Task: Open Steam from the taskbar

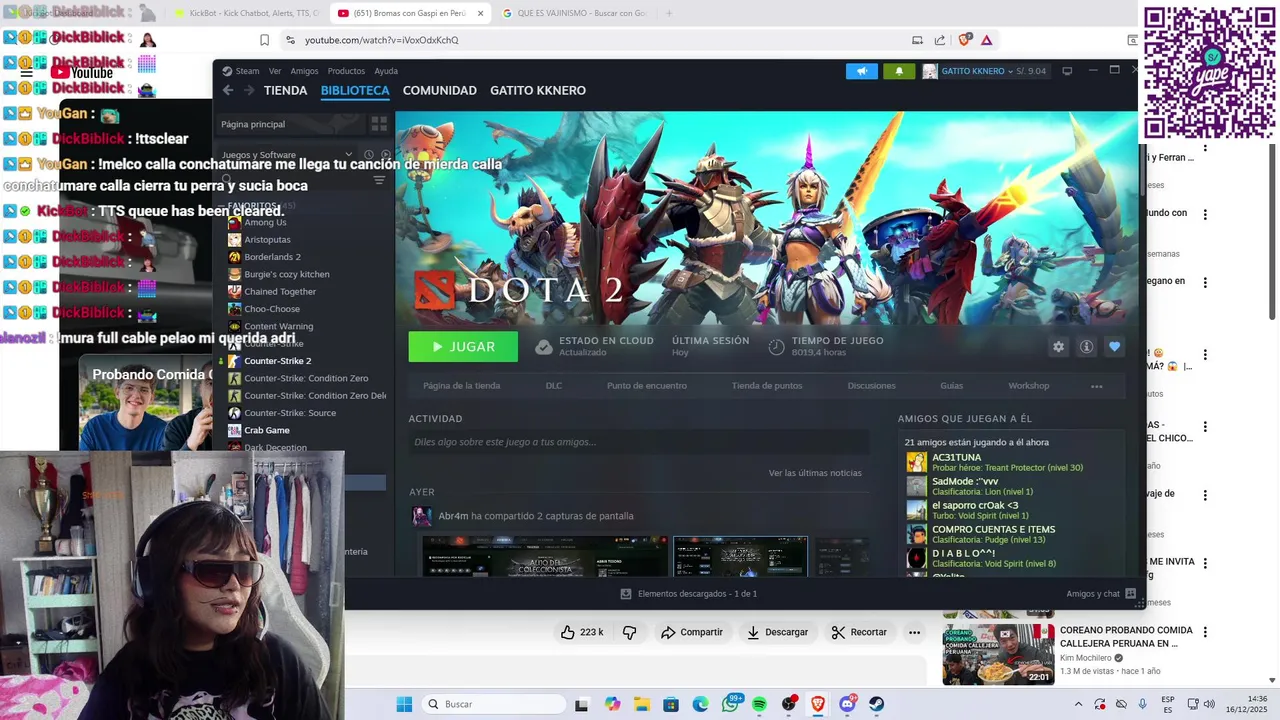Action: (876, 704)
